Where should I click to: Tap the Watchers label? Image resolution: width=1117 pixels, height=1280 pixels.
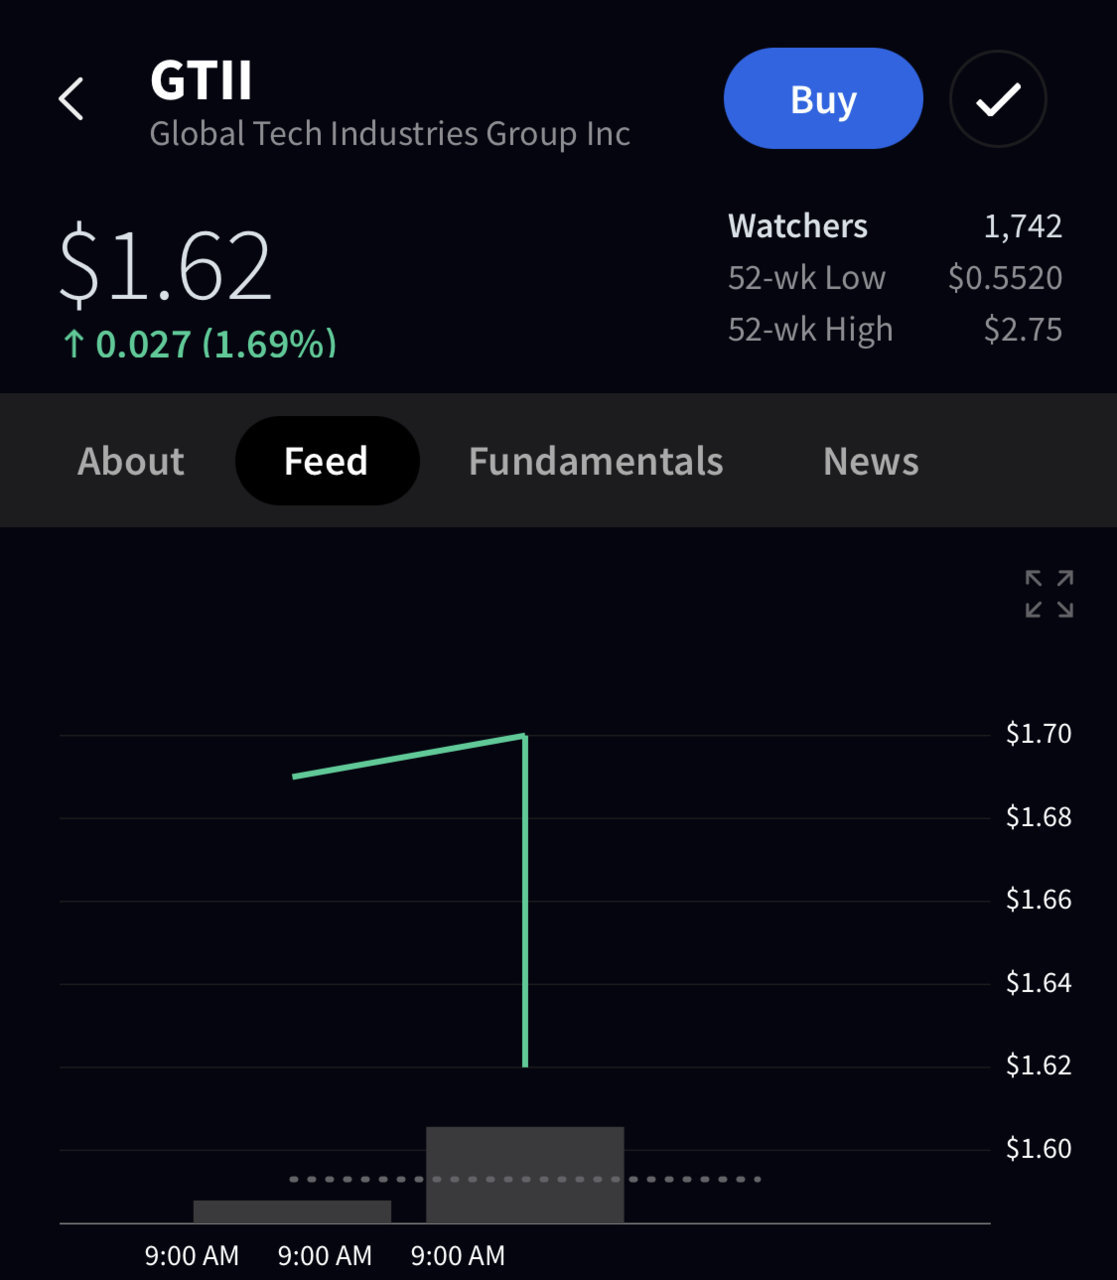(x=798, y=226)
